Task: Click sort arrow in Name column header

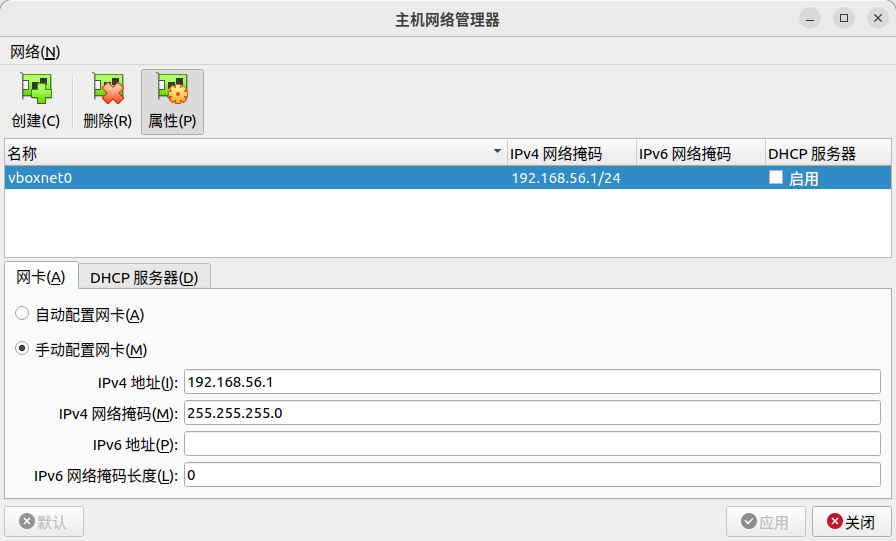Action: pyautogui.click(x=498, y=153)
